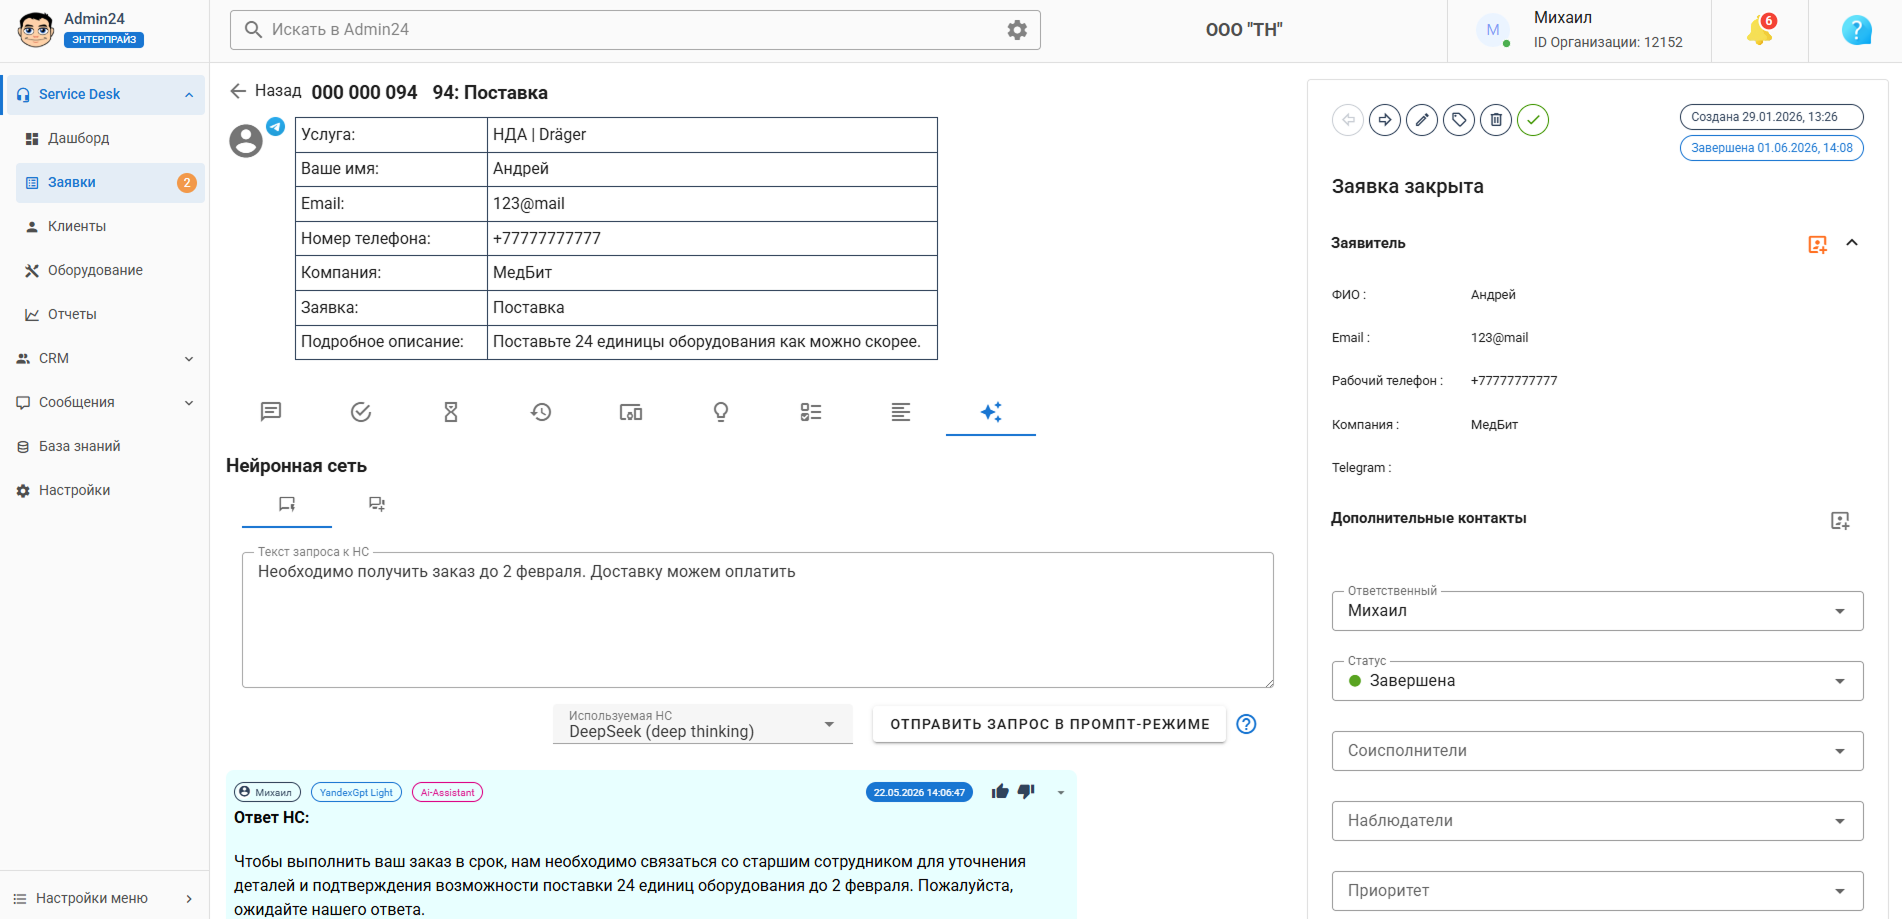Open the comments chat tab icon

271,412
